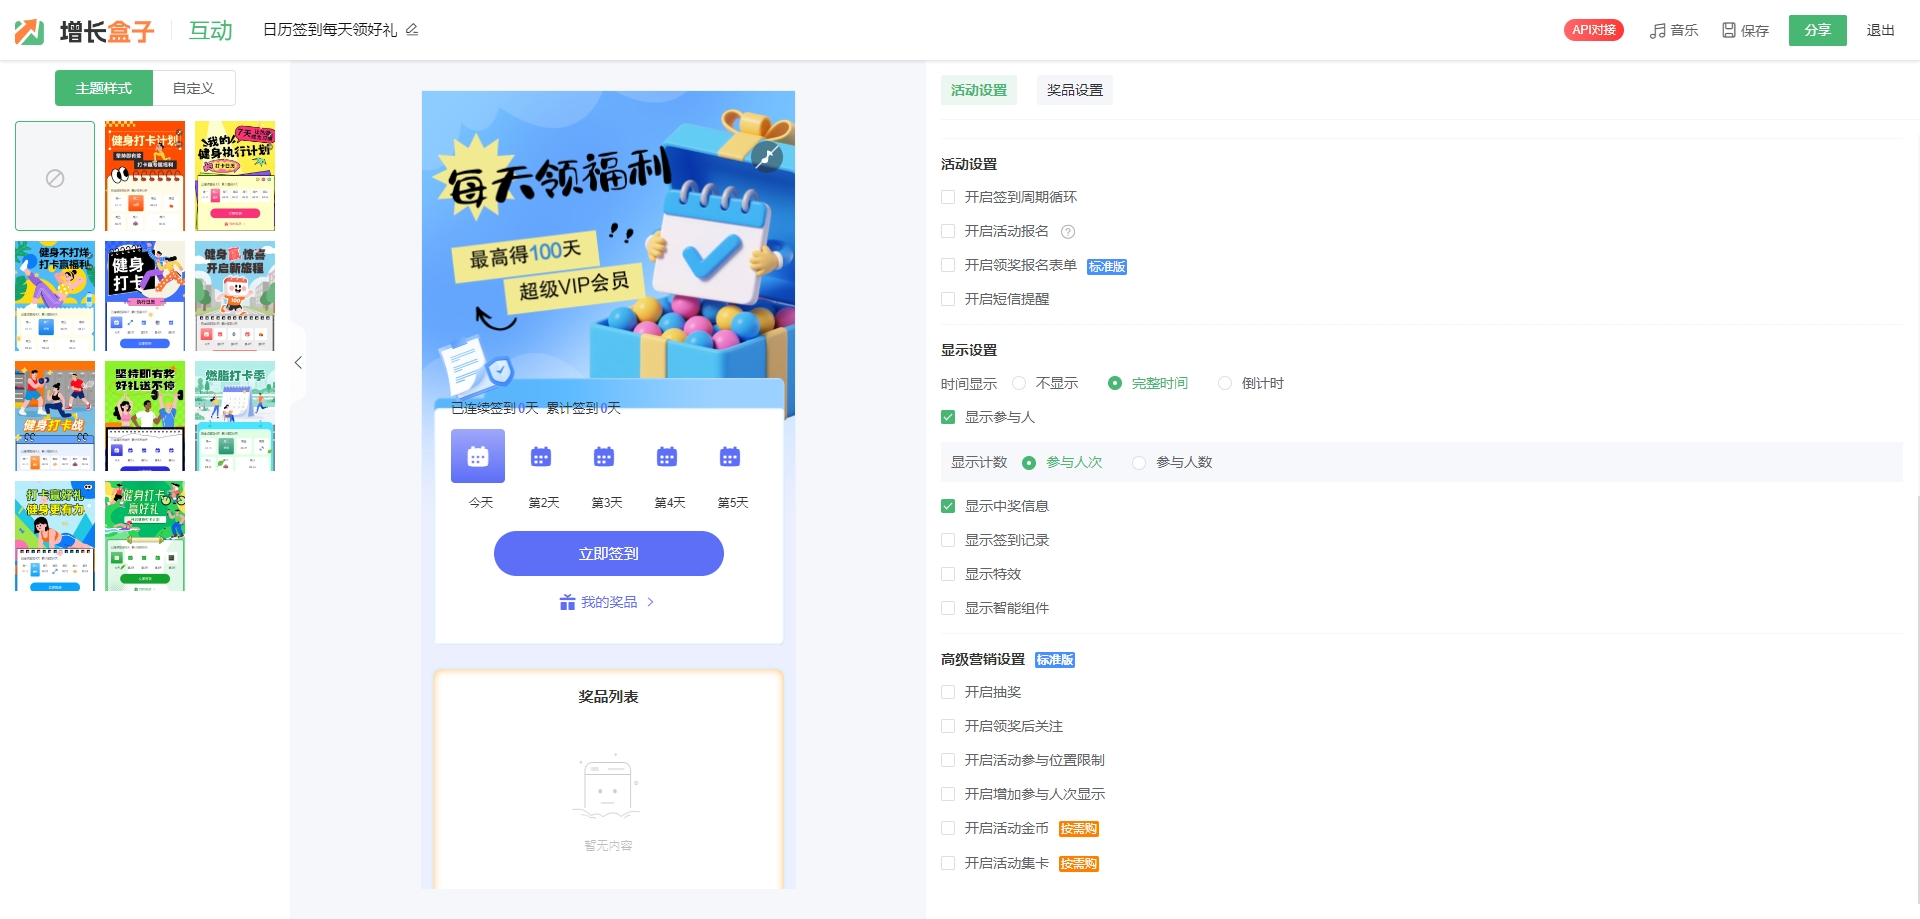Screen dimensions: 1920x919
Task: Select 参与人数 count radio
Action: pyautogui.click(x=1139, y=462)
